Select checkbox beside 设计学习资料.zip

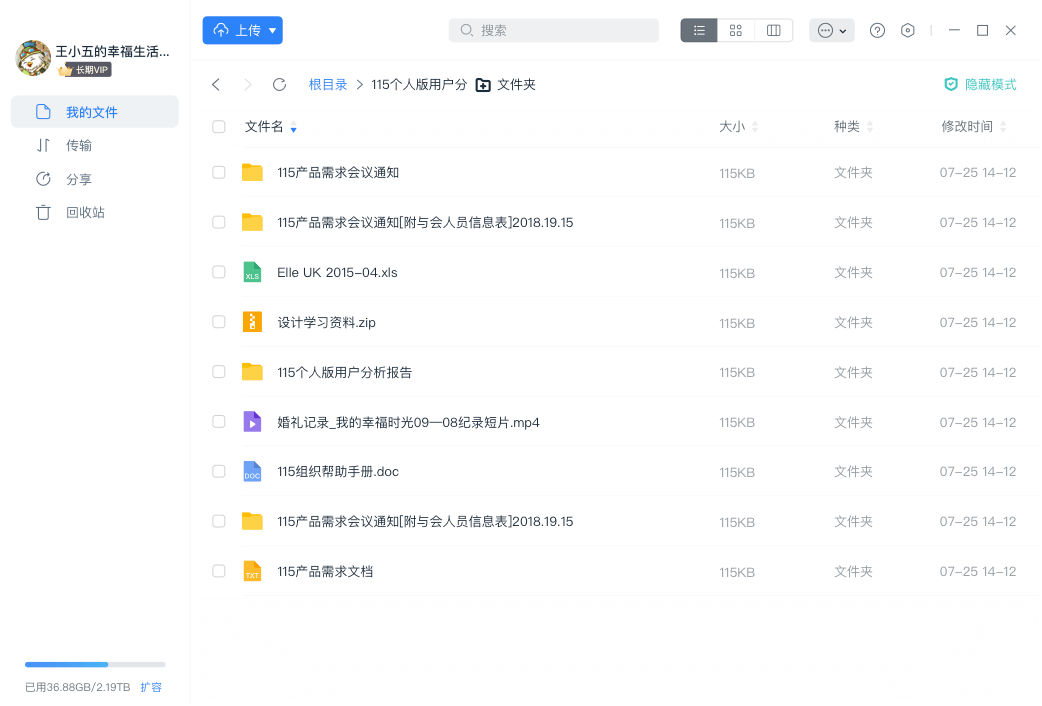click(x=219, y=322)
